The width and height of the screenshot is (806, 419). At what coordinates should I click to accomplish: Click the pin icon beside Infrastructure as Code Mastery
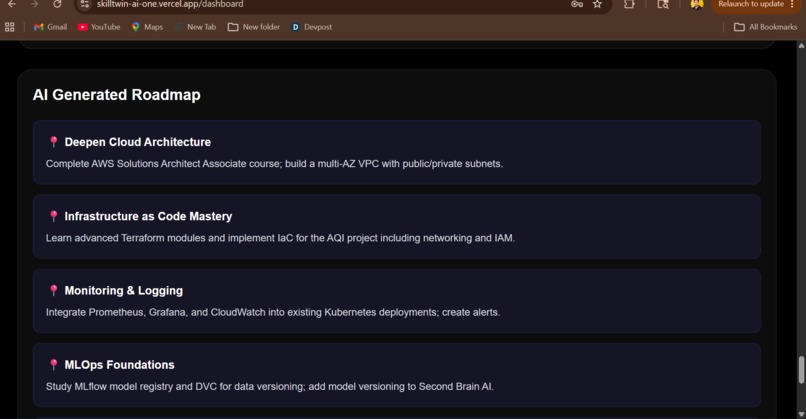pyautogui.click(x=53, y=216)
